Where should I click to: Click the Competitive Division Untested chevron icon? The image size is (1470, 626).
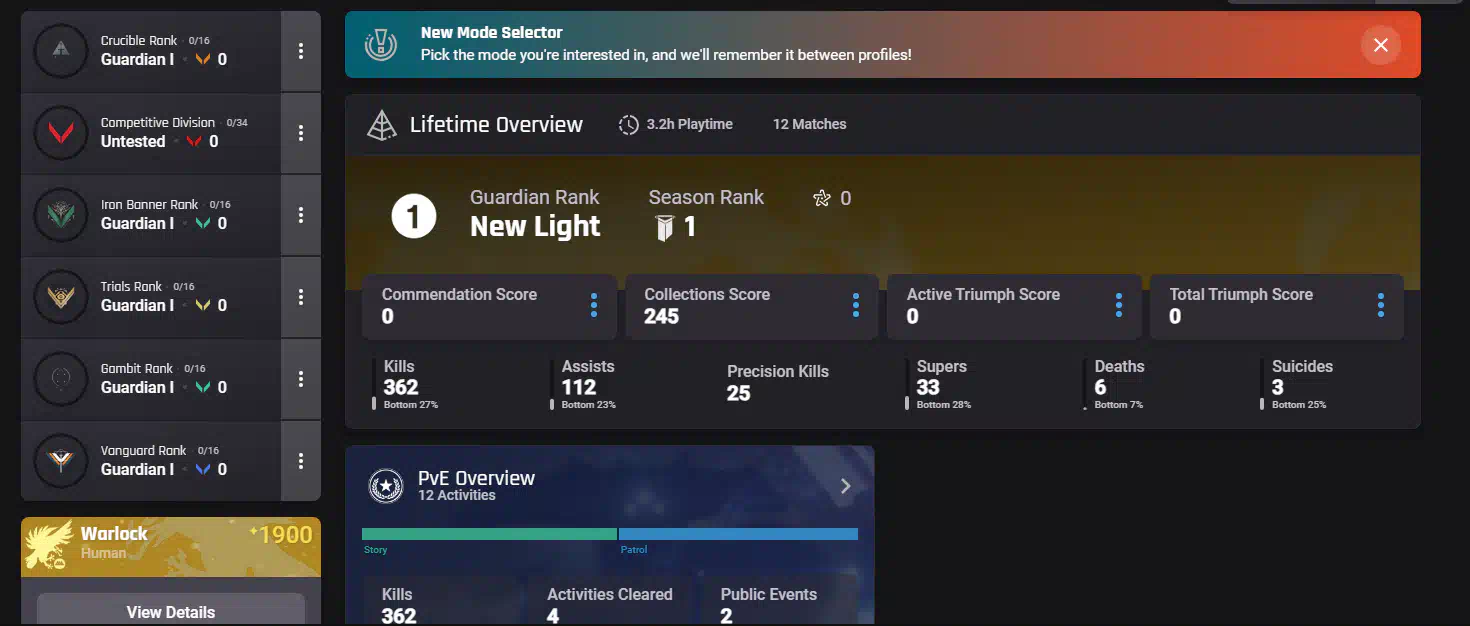(x=194, y=142)
